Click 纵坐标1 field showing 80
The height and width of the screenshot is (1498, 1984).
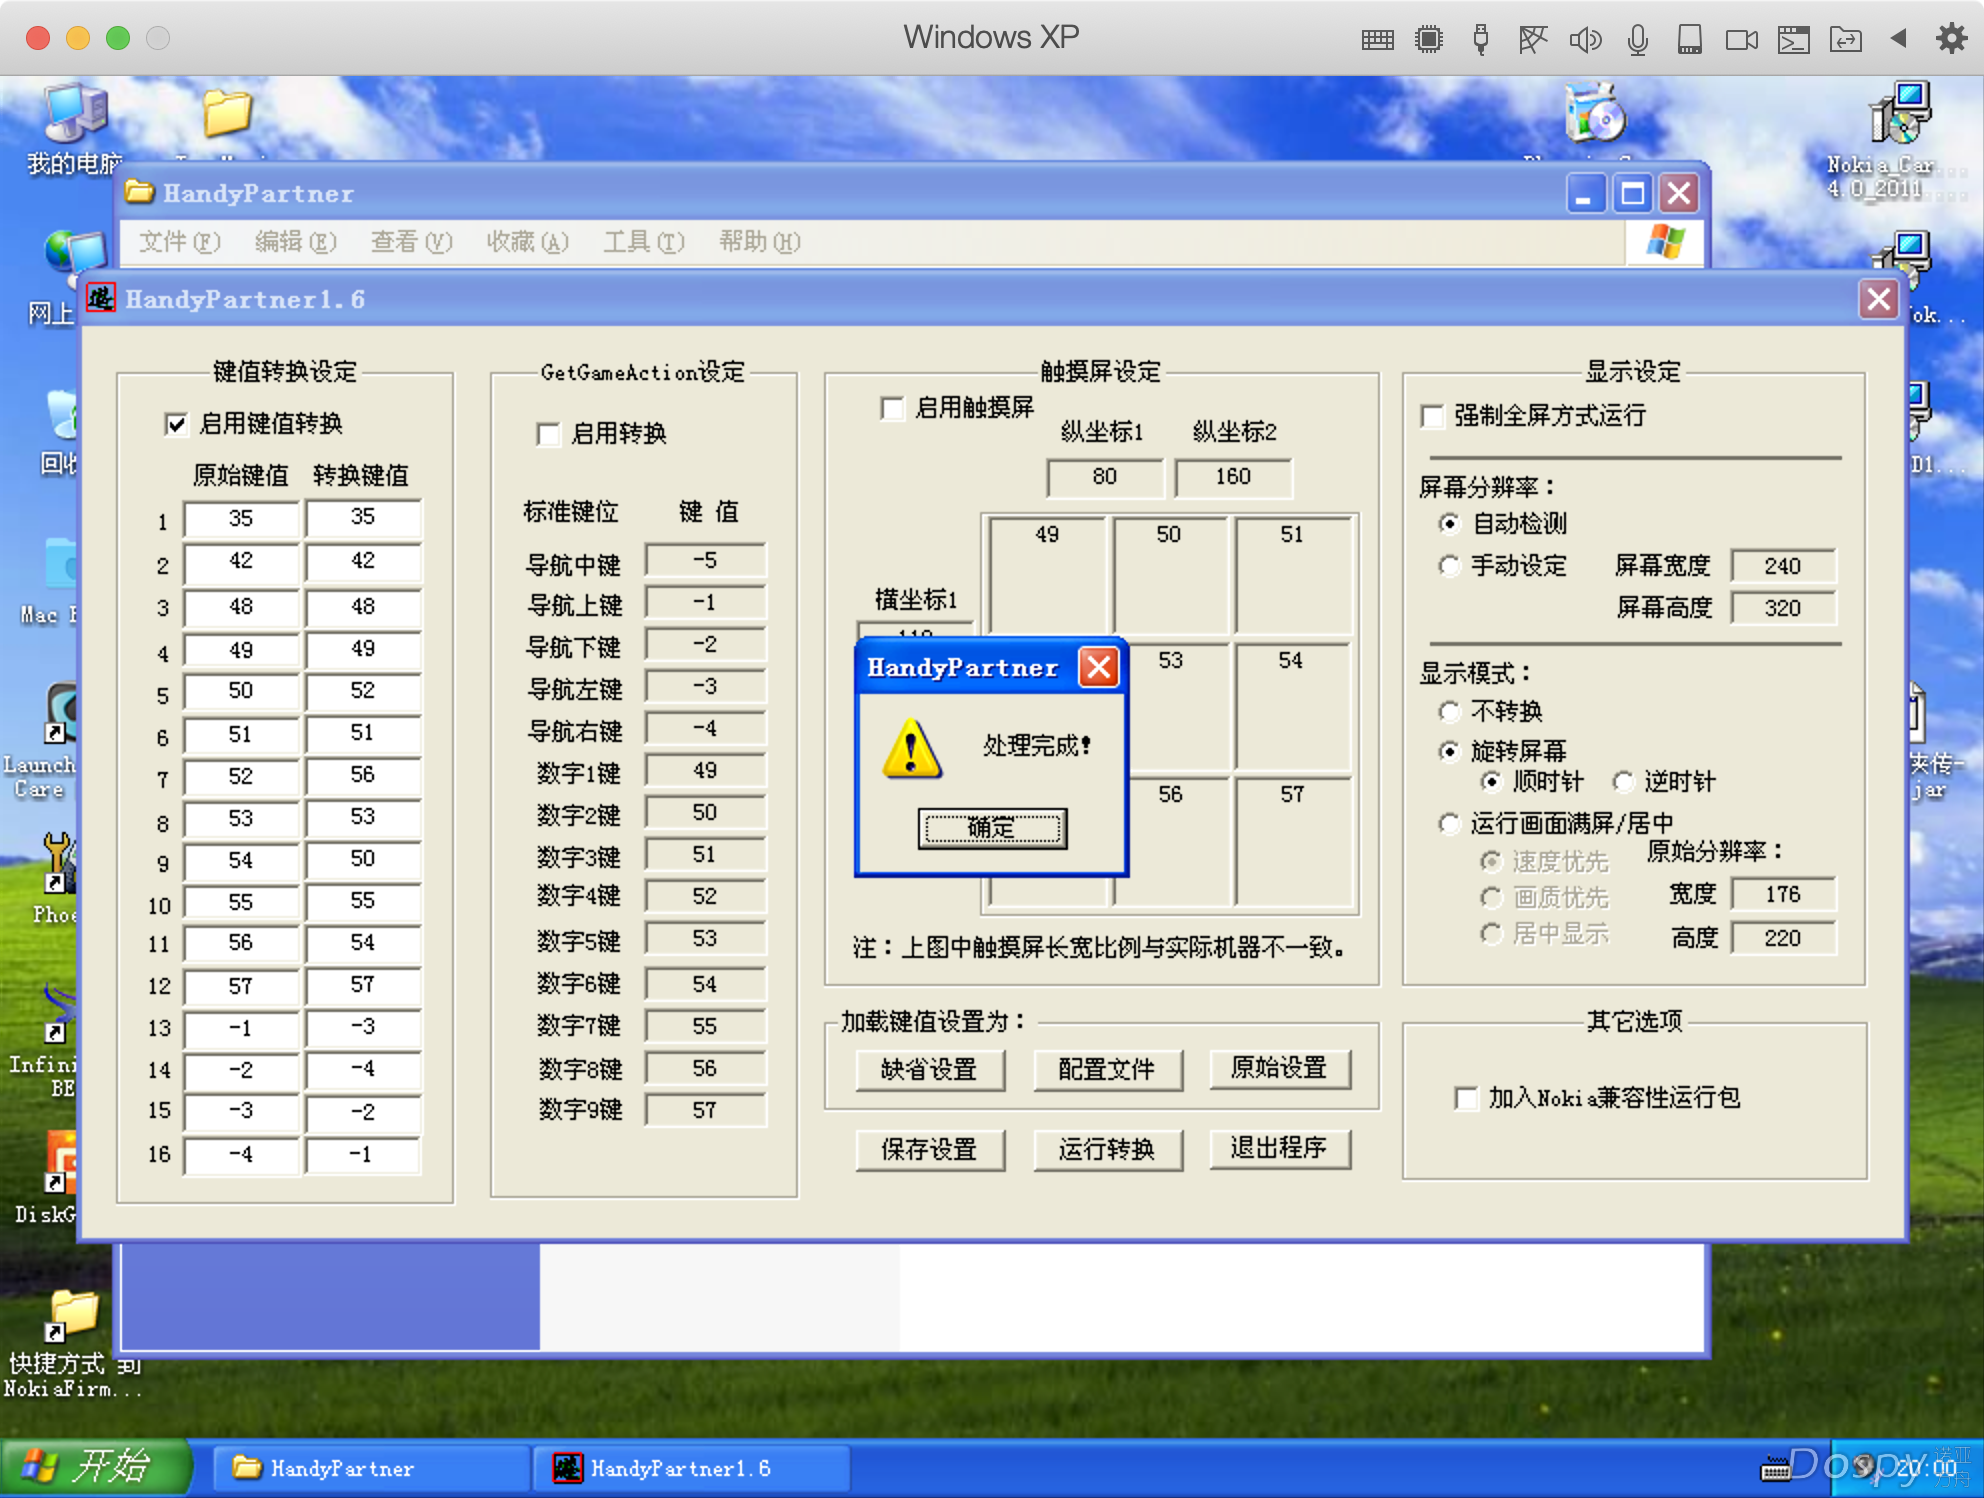click(1105, 477)
